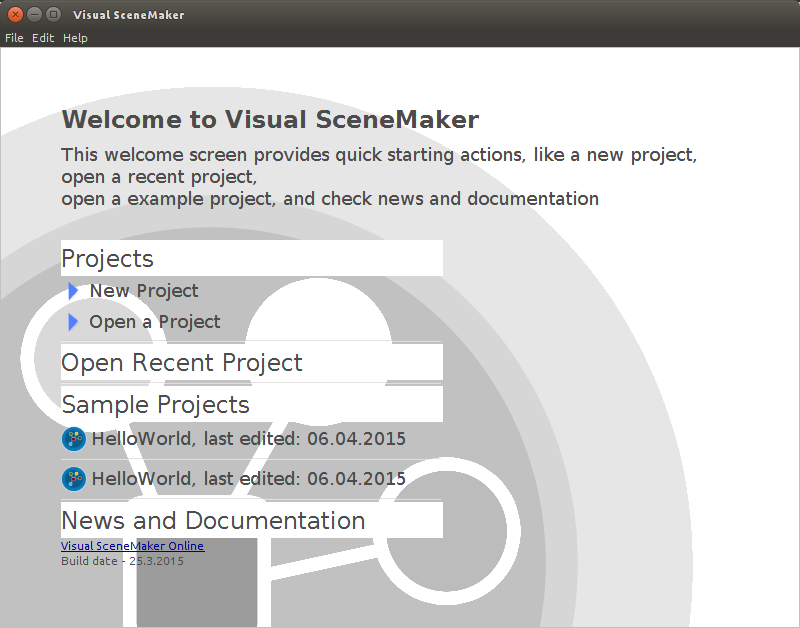Open the File menu

coord(14,38)
